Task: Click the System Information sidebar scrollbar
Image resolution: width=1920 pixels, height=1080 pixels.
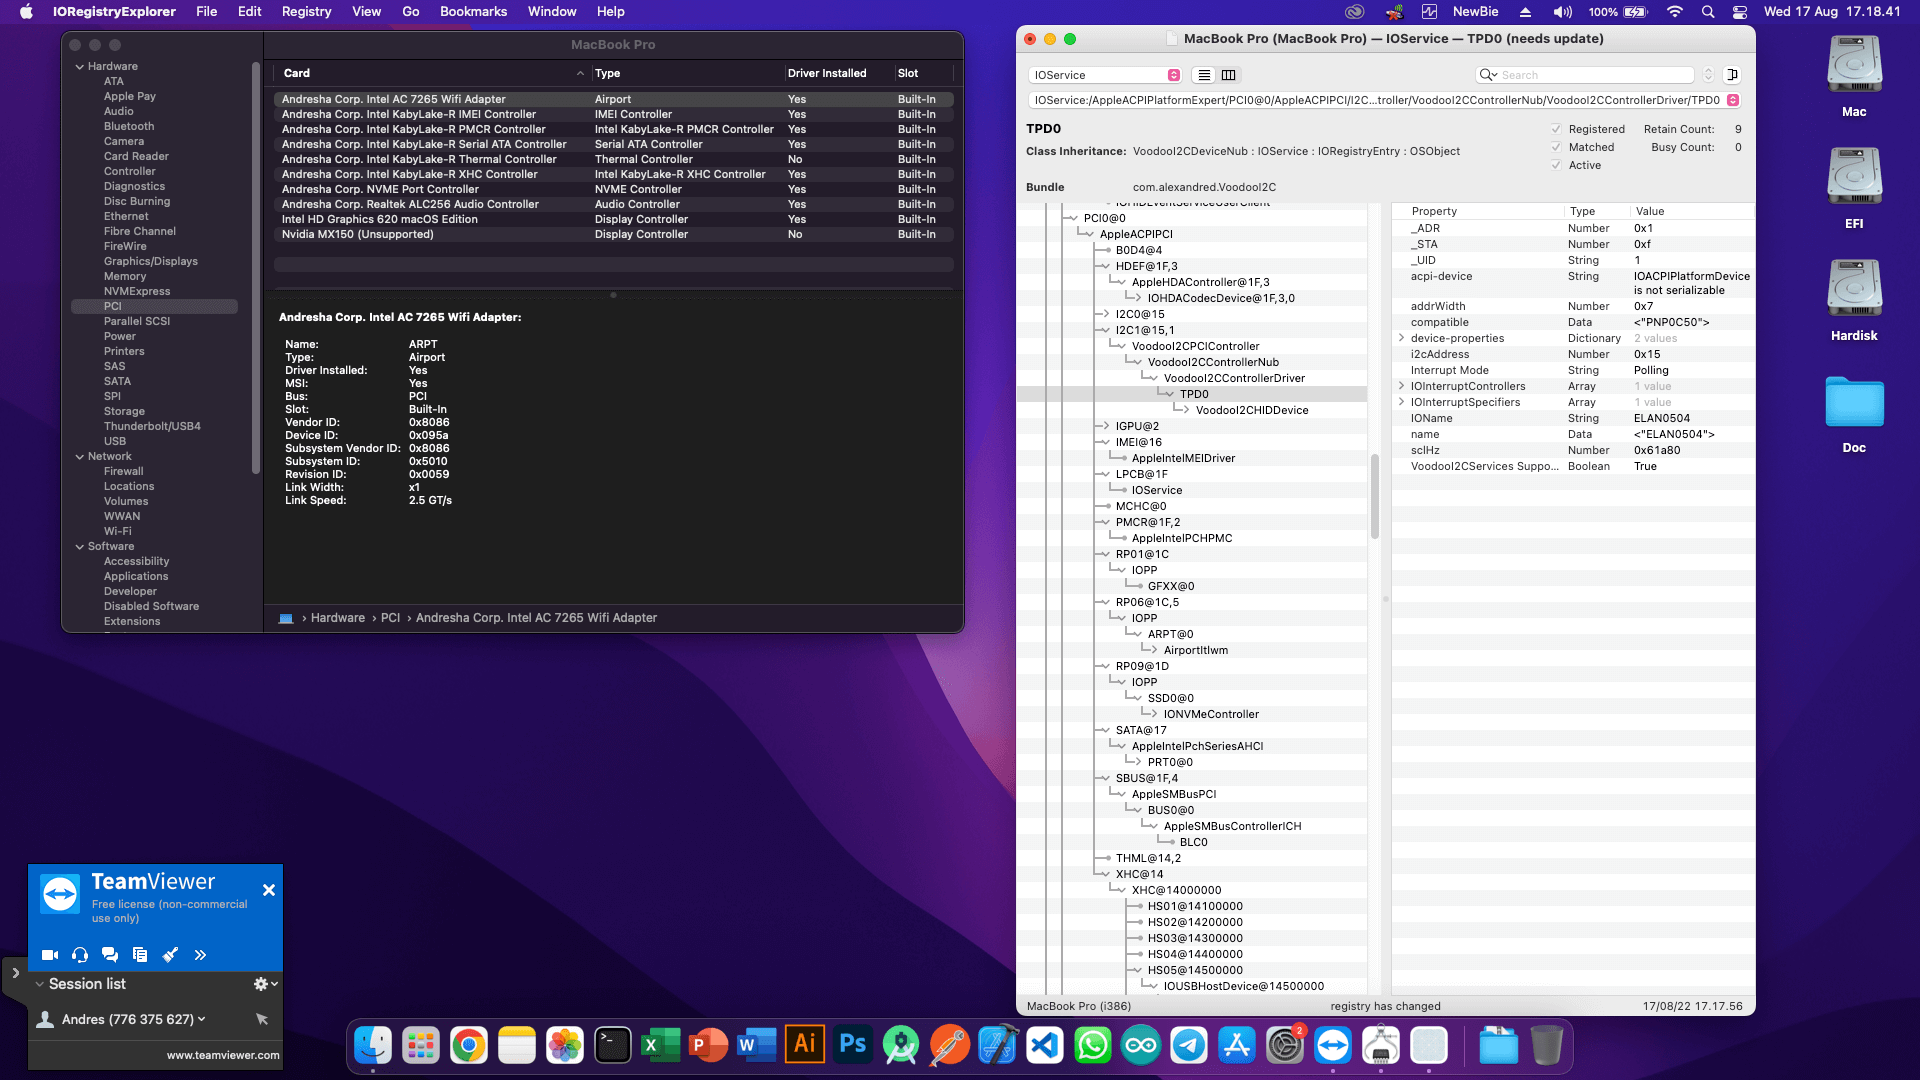Action: pyautogui.click(x=256, y=268)
